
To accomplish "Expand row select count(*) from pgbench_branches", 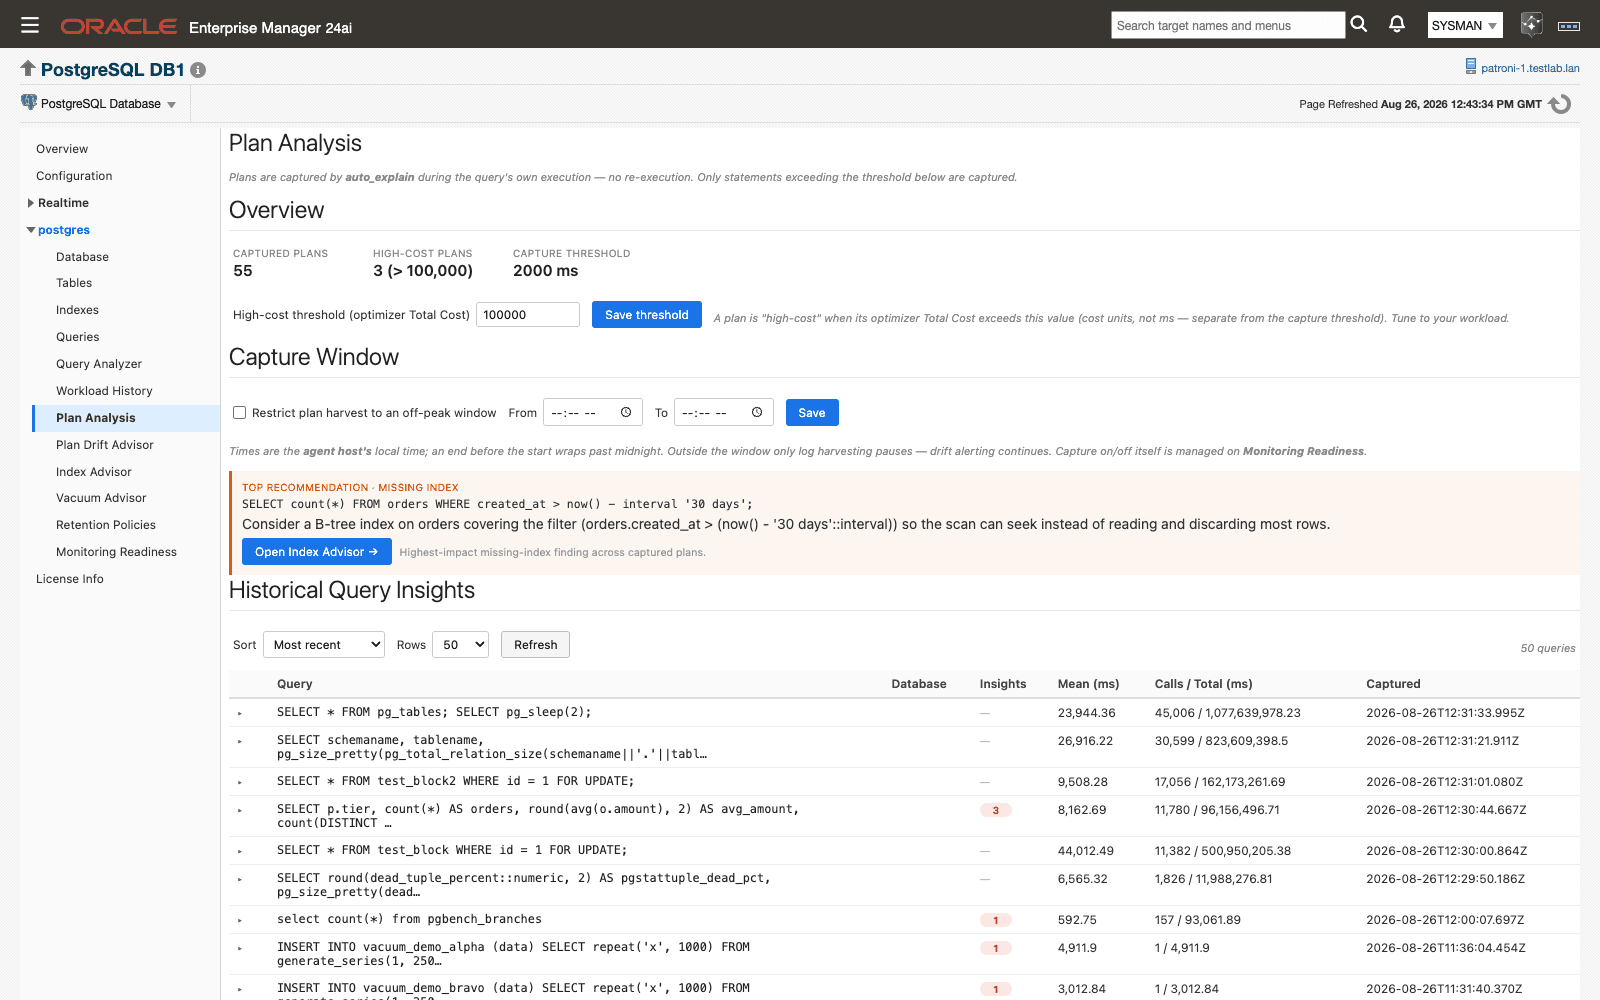I will click(x=240, y=920).
